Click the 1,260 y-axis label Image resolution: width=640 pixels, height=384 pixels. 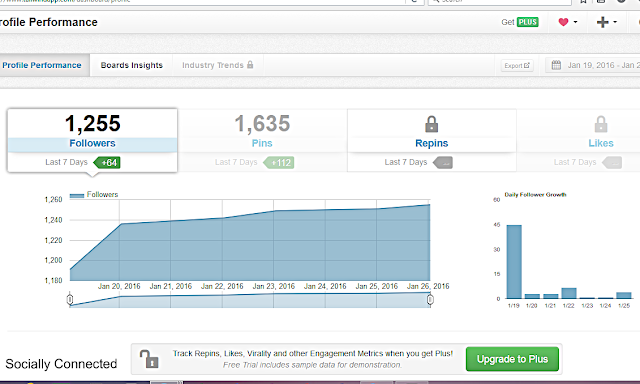pos(53,200)
